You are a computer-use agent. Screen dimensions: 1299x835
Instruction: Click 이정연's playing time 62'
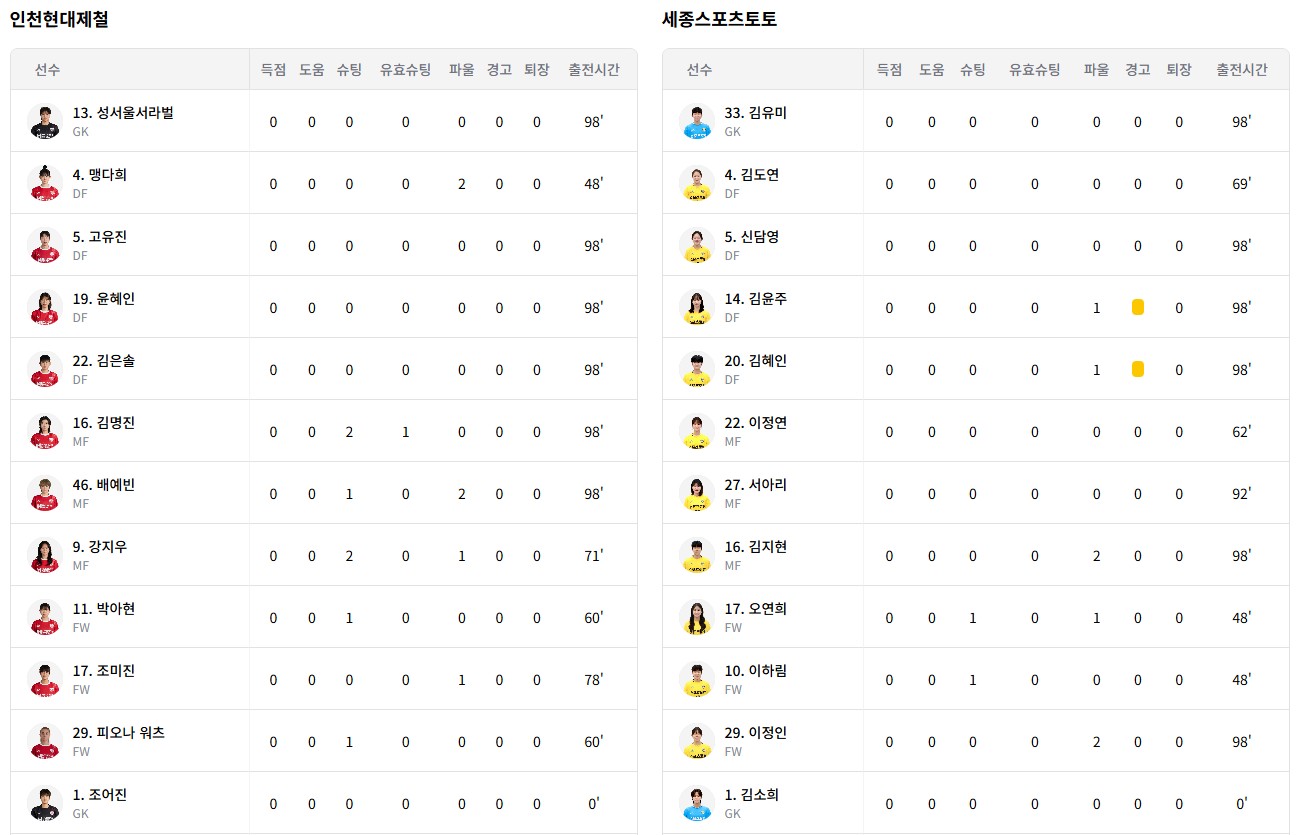click(x=1242, y=432)
